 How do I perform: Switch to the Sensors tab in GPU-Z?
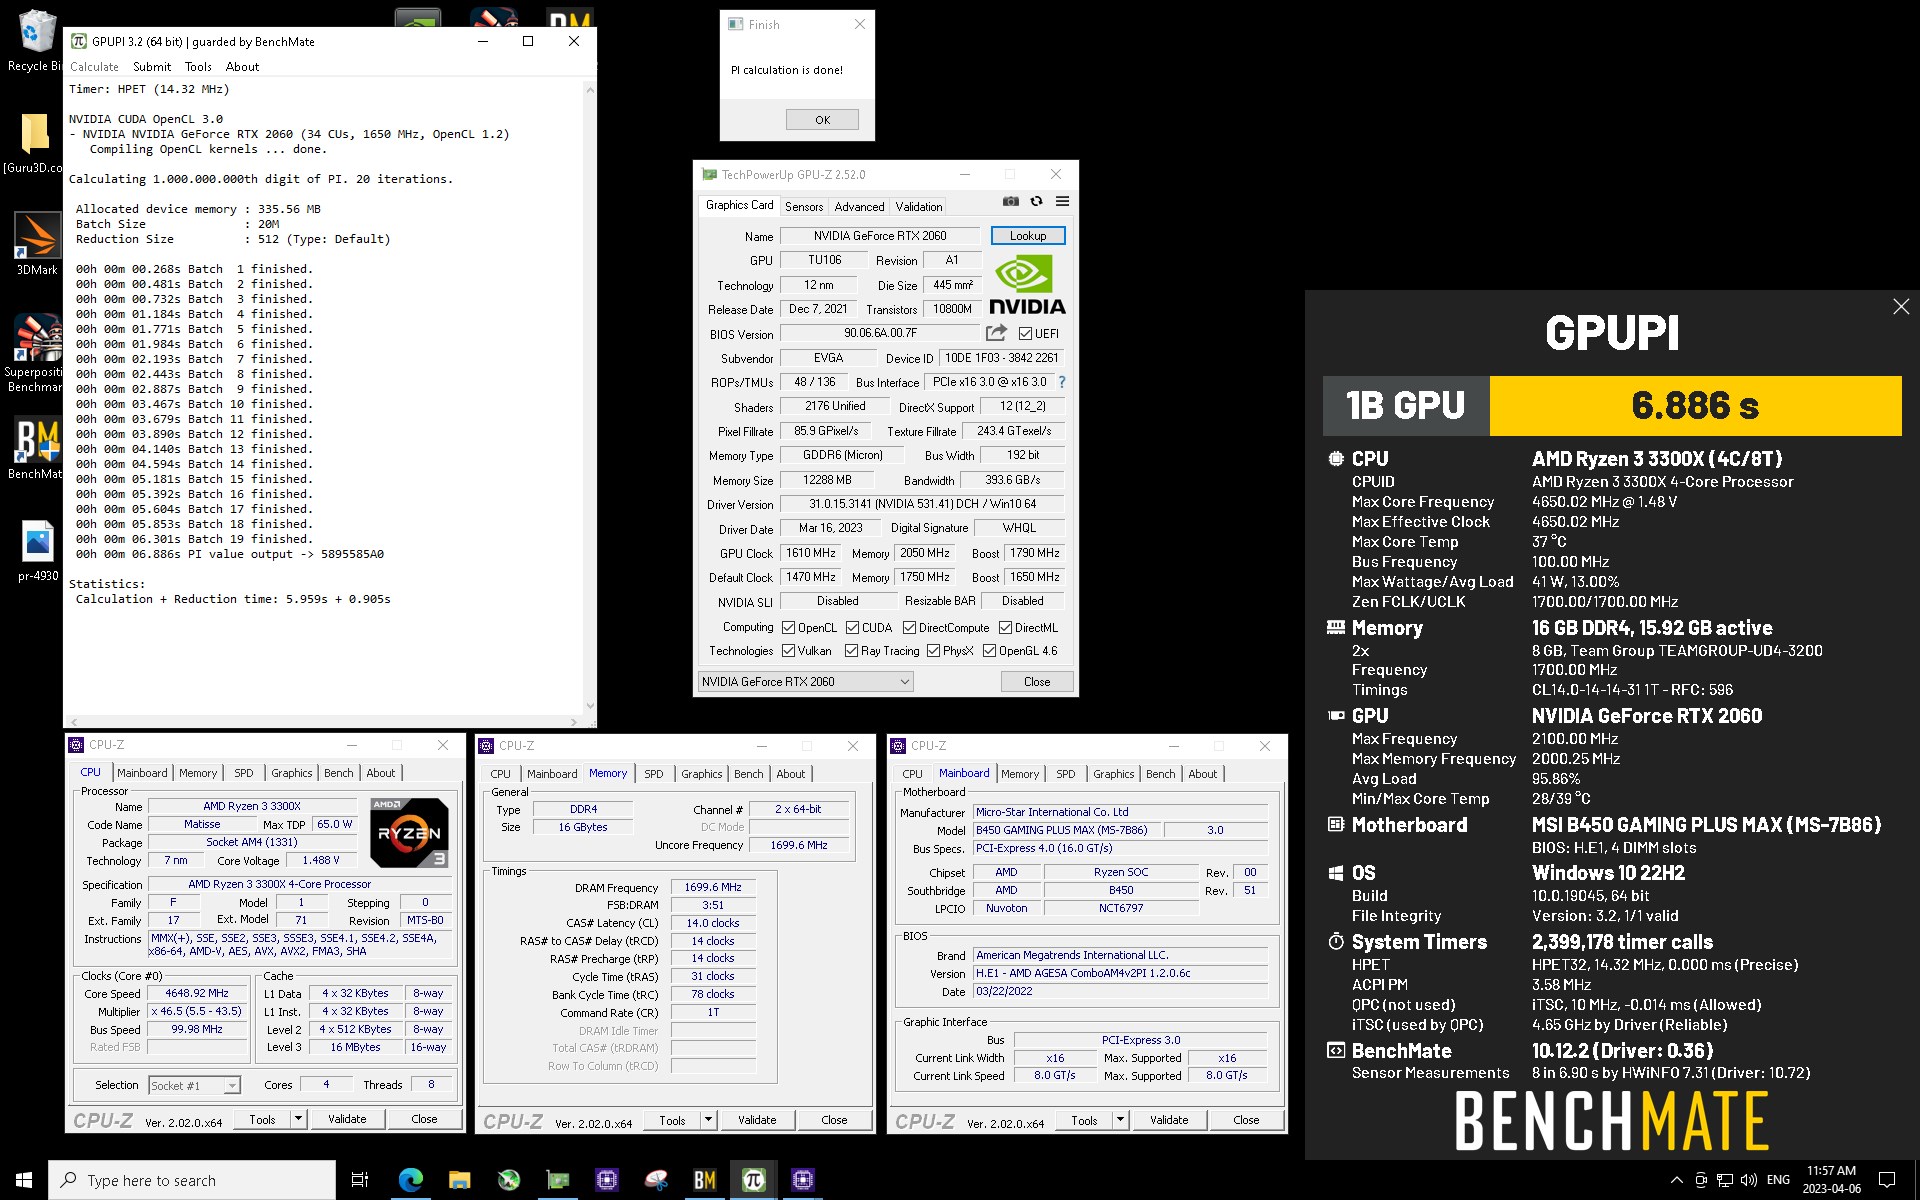[x=804, y=207]
